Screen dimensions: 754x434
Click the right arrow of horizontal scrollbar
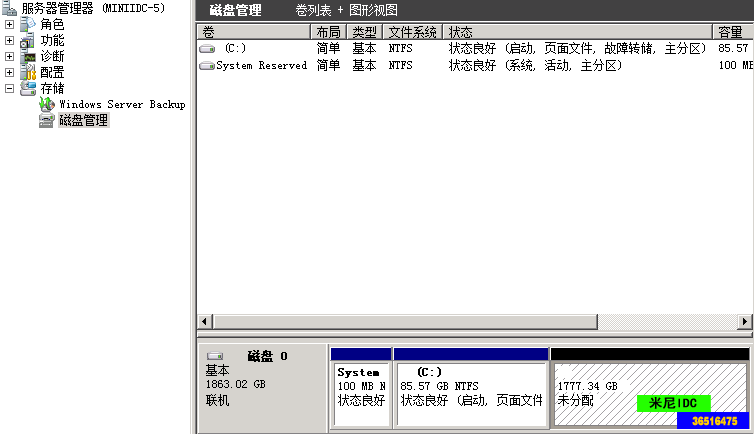[x=744, y=322]
